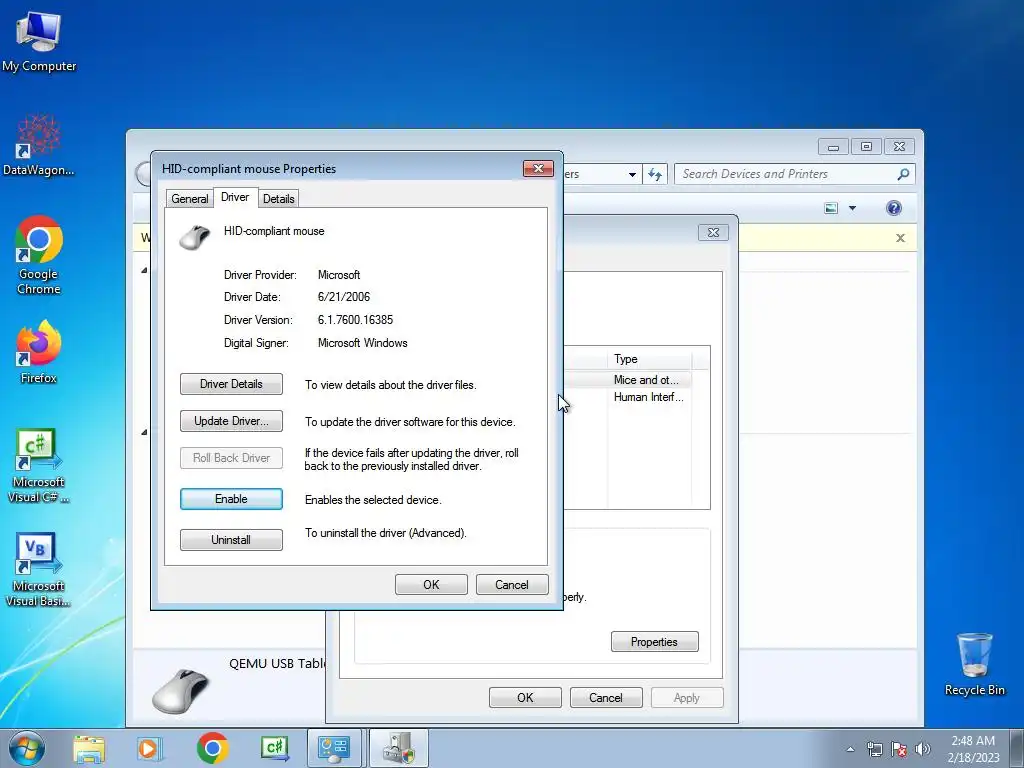Screen dimensions: 1024x768
Task: Click the refresh address bar button
Action: point(655,174)
